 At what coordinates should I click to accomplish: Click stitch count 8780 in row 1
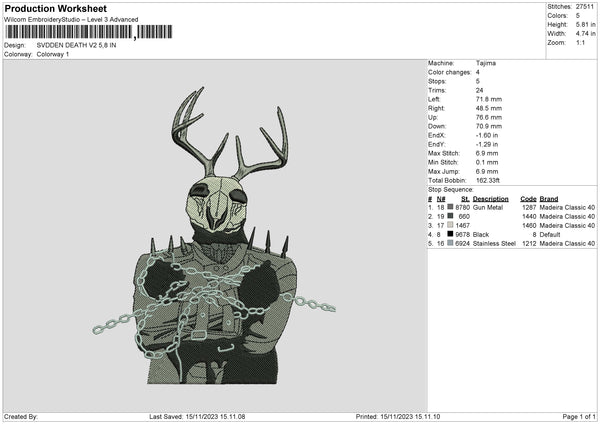click(463, 207)
